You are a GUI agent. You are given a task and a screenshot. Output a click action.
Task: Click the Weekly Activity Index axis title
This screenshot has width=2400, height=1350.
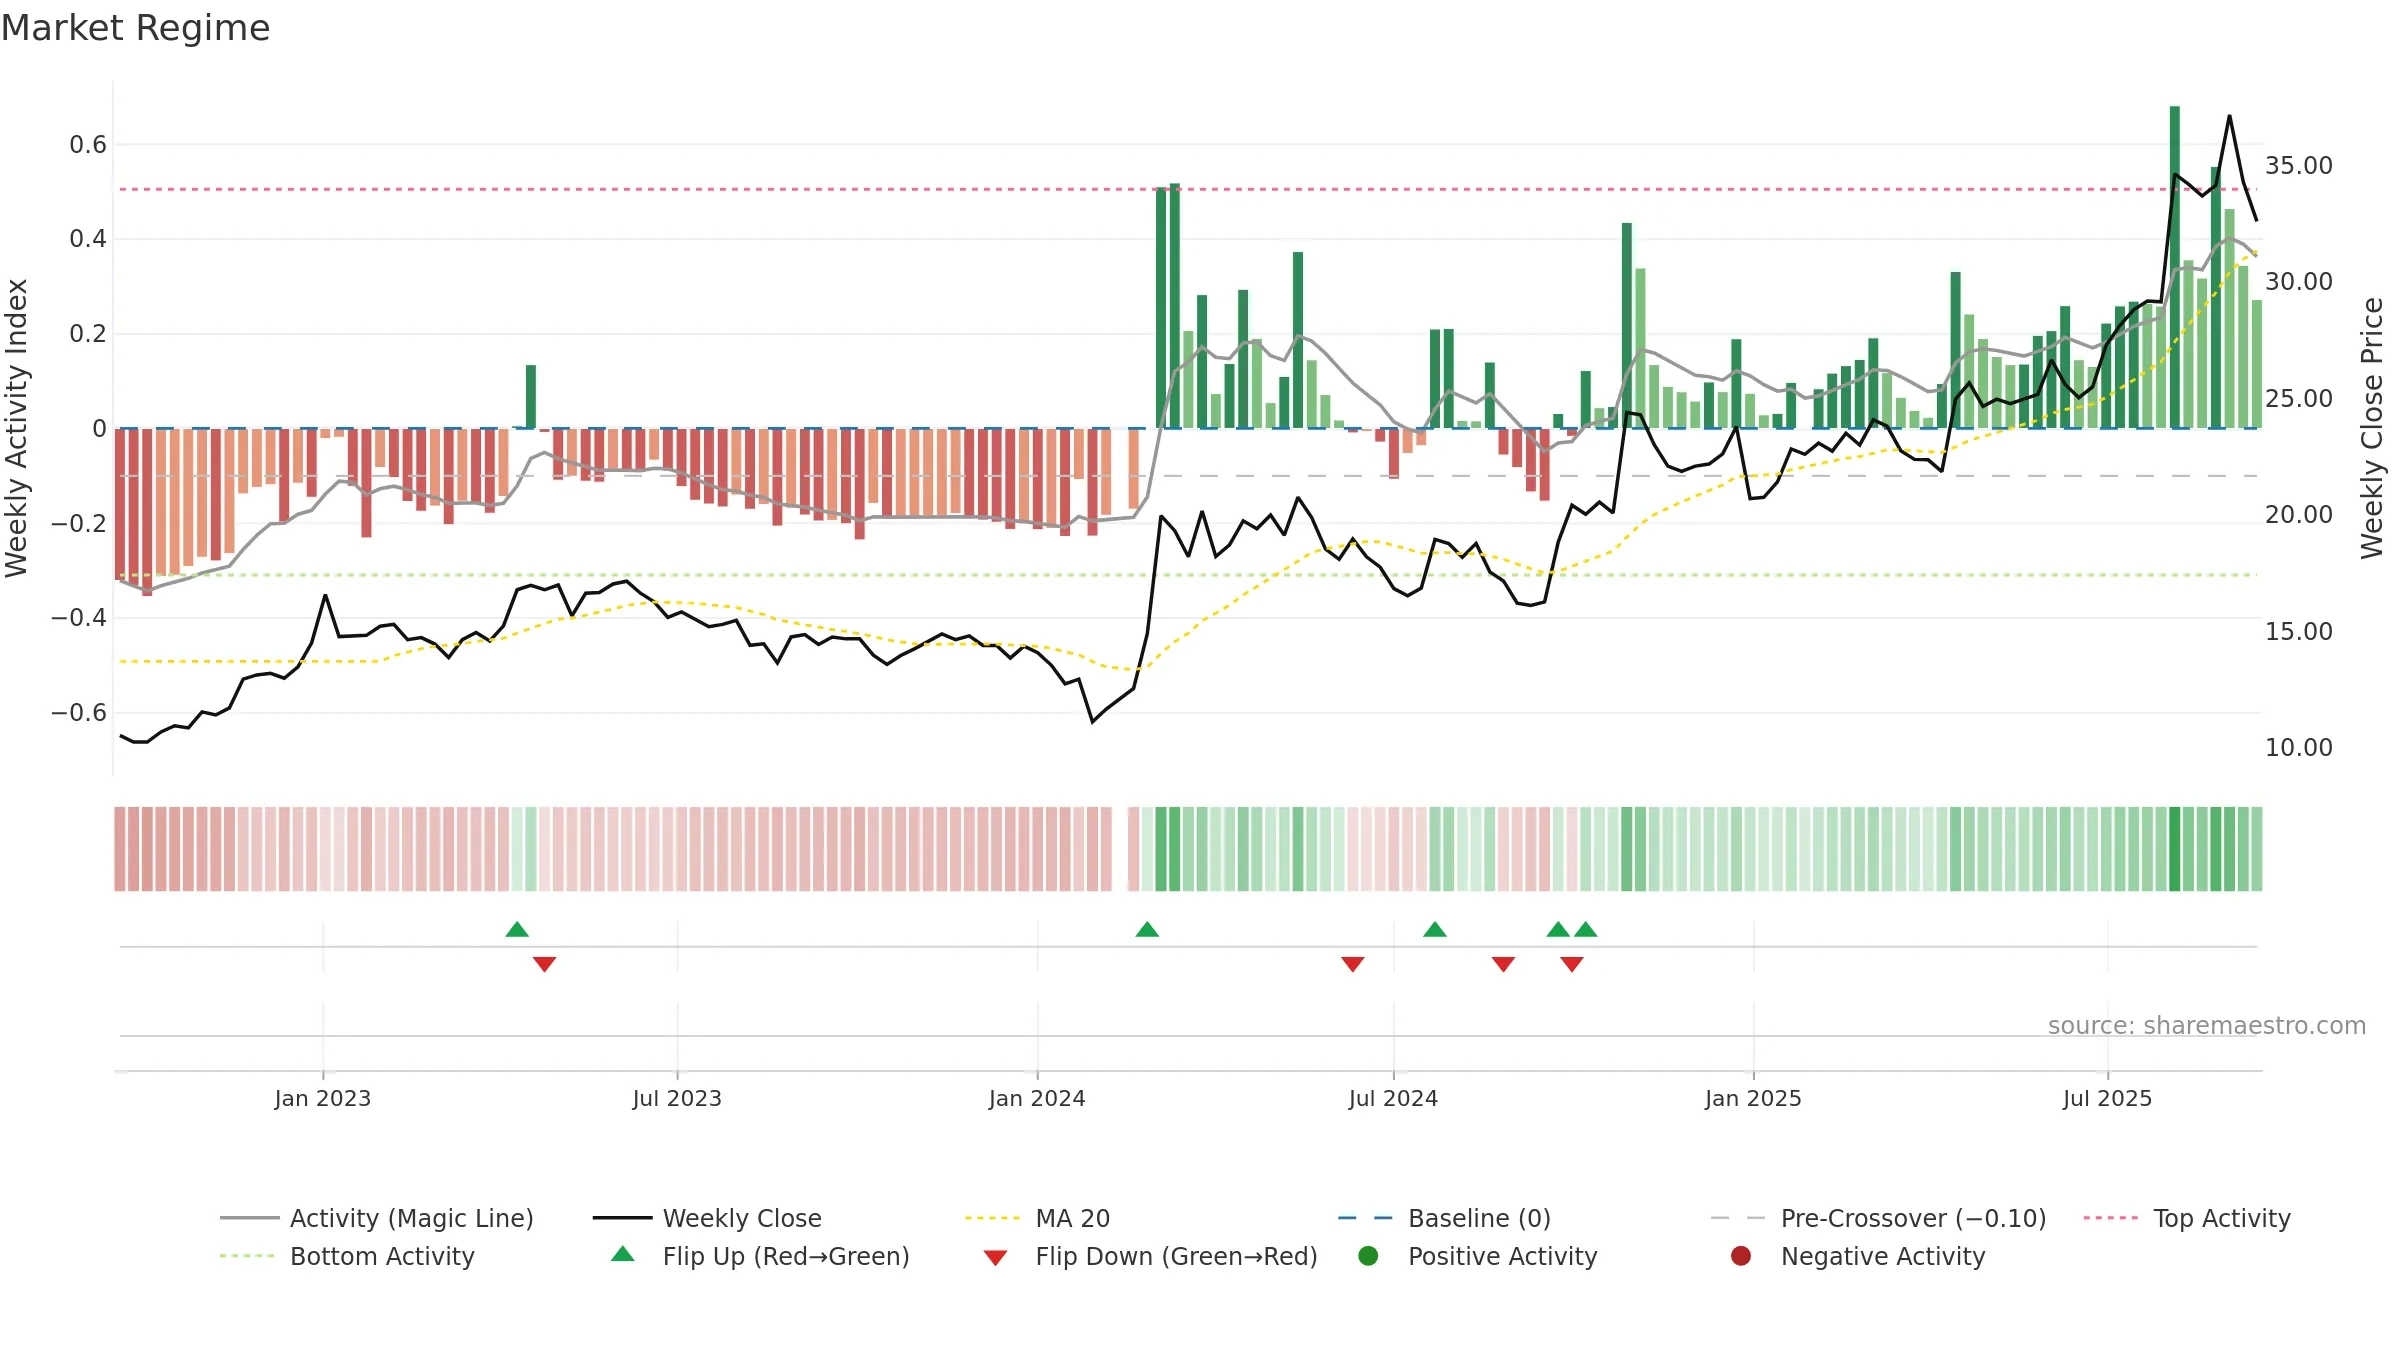click(16, 428)
